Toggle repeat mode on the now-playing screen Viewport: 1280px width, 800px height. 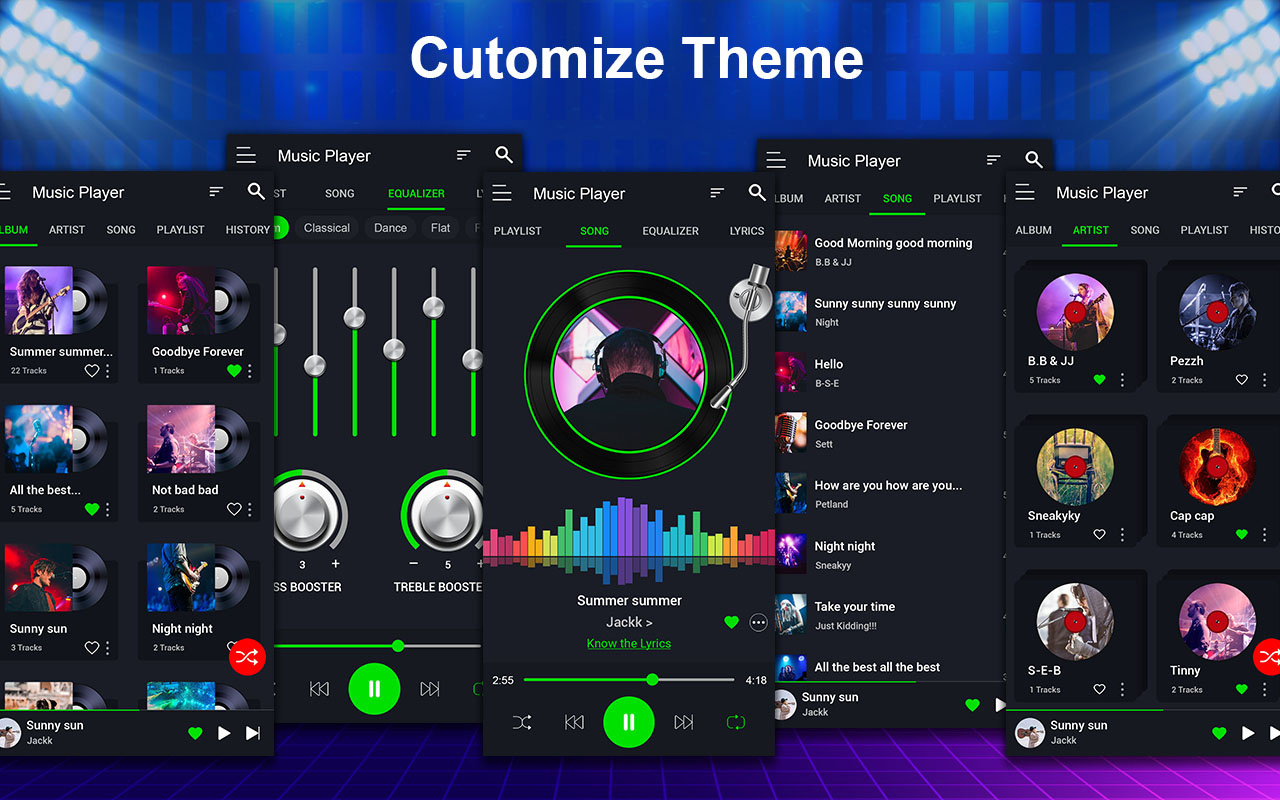pyautogui.click(x=736, y=722)
